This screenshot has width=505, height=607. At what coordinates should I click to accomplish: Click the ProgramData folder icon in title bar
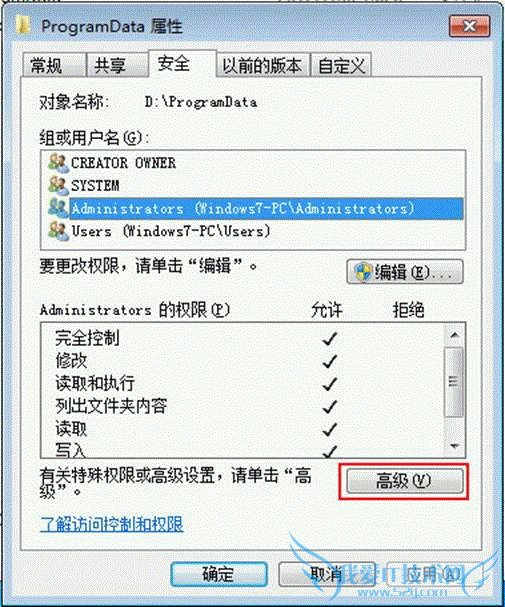[x=24, y=26]
